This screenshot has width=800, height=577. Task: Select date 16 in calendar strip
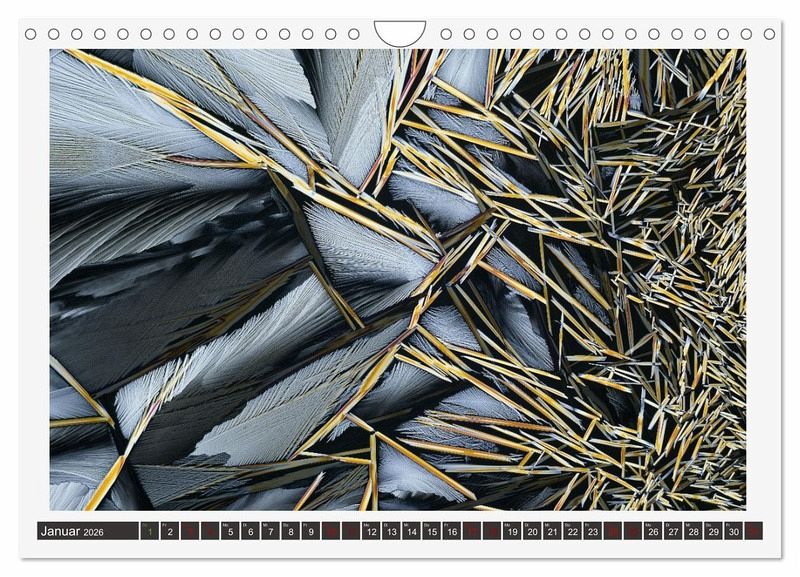coord(452,531)
